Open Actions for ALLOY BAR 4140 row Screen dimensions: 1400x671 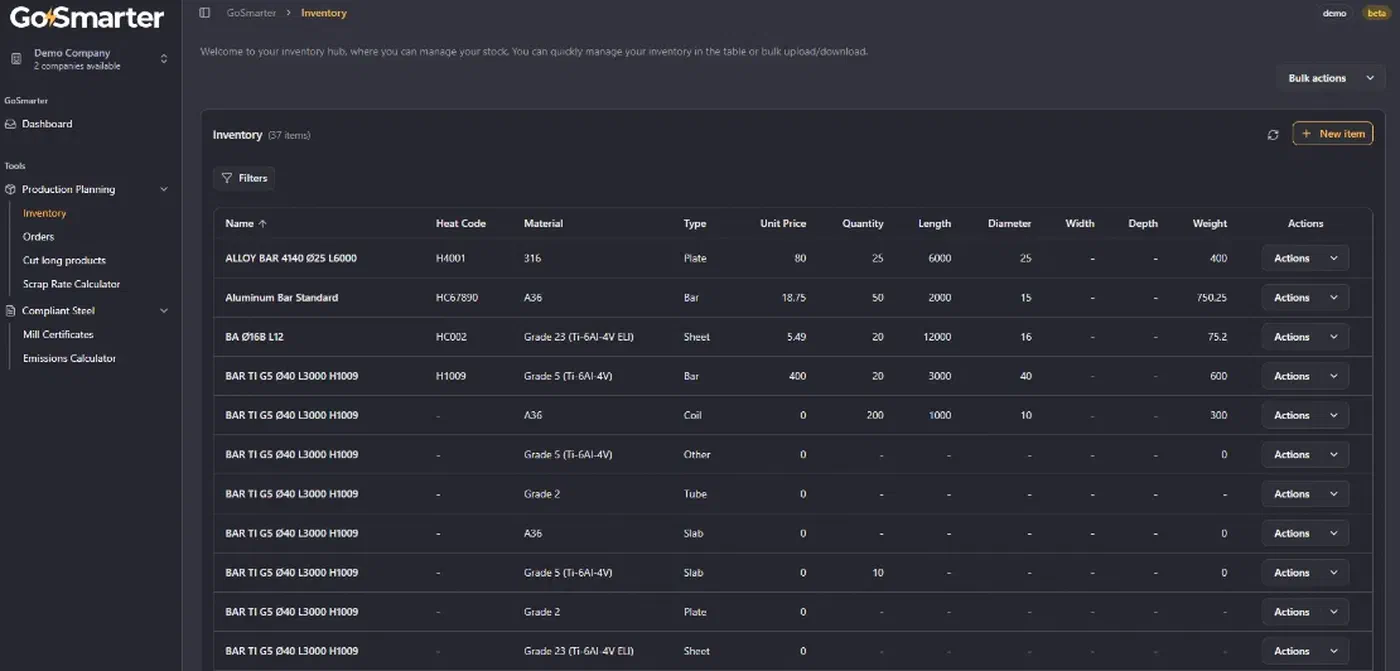pyautogui.click(x=1305, y=258)
